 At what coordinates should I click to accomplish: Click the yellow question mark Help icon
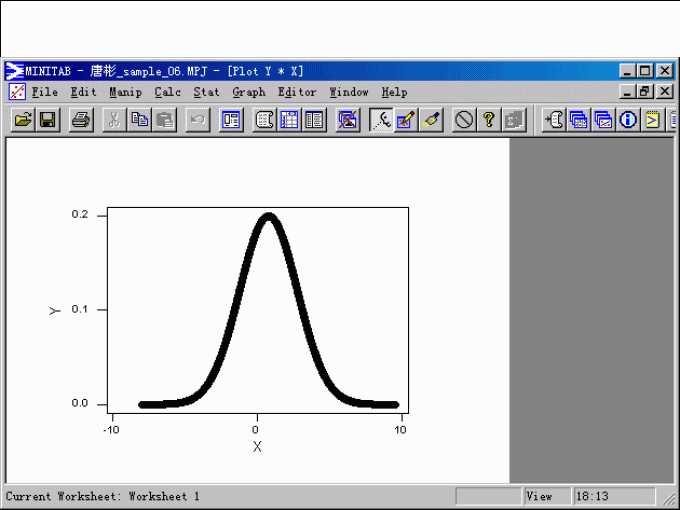click(488, 120)
